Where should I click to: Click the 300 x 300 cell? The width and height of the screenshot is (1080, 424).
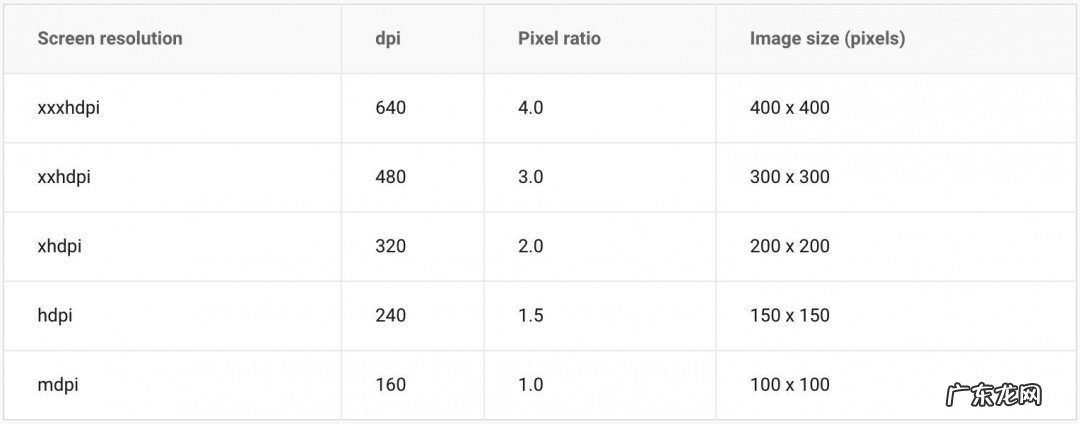click(x=789, y=177)
